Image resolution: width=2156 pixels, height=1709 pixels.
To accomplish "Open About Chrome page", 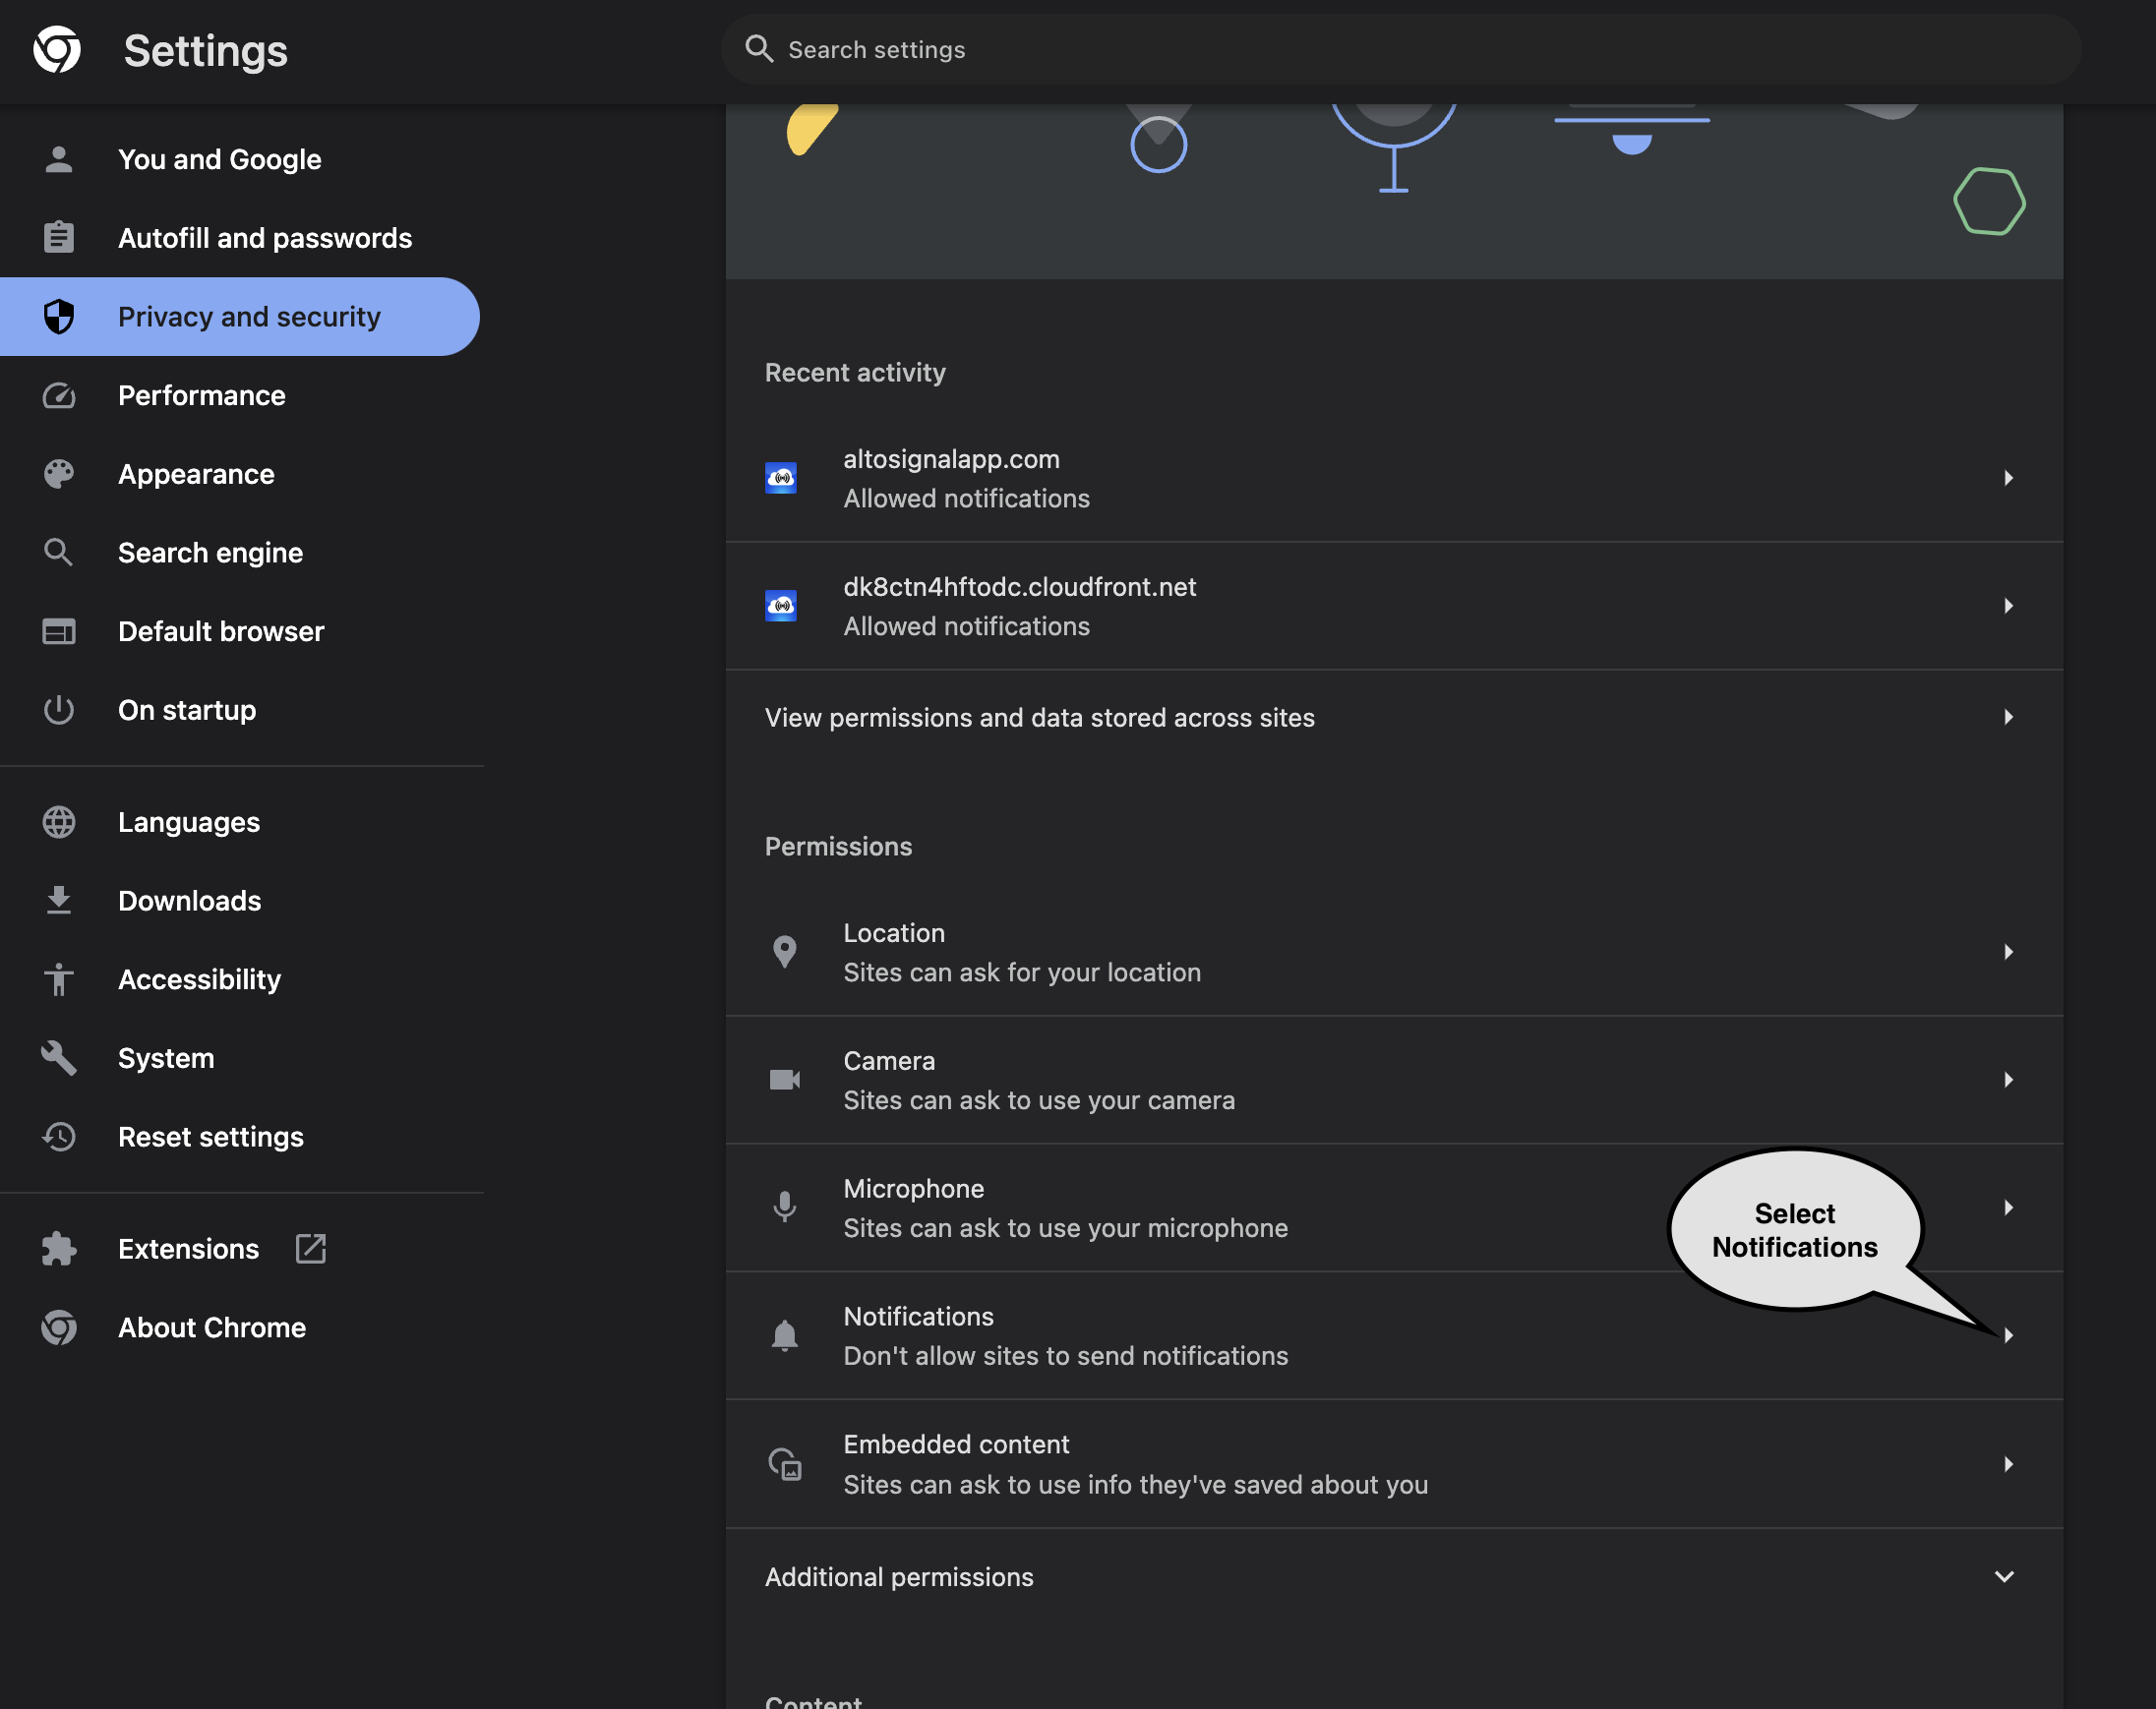I will (x=211, y=1327).
